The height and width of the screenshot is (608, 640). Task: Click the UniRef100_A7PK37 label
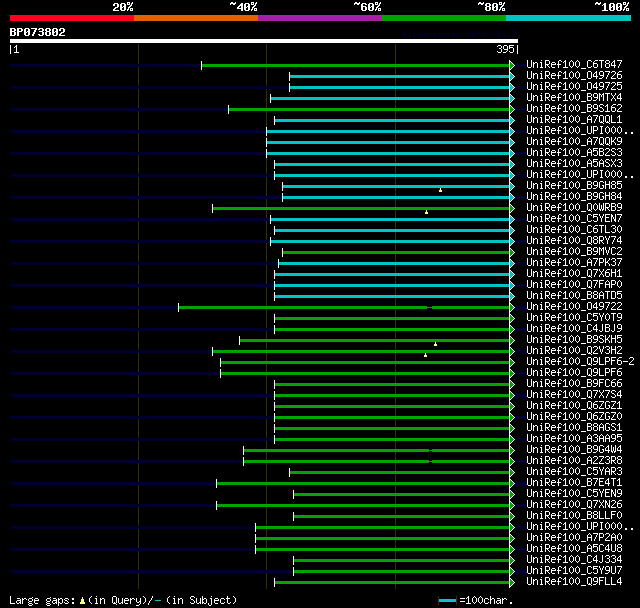(x=574, y=263)
